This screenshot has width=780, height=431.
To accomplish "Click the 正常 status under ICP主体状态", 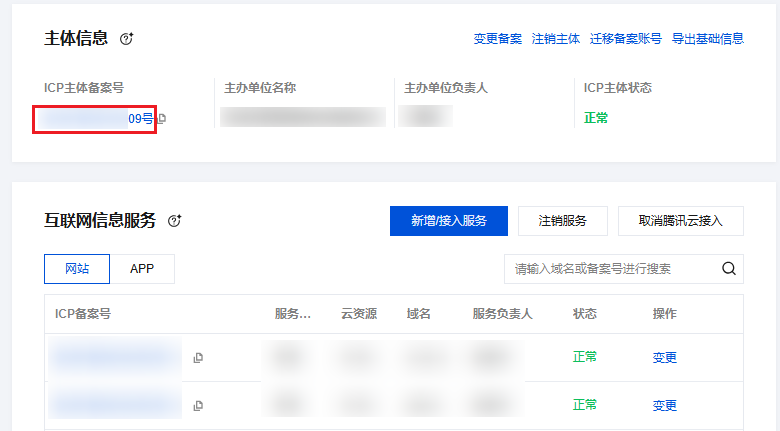I will pos(596,118).
